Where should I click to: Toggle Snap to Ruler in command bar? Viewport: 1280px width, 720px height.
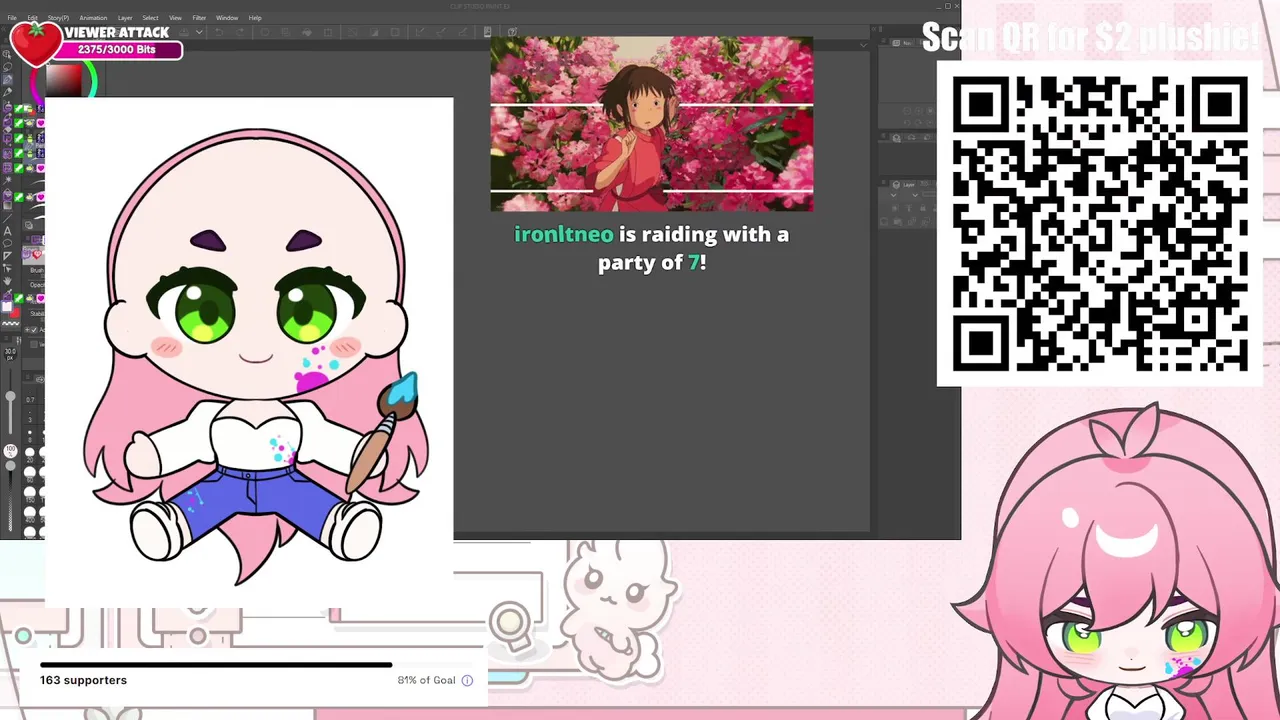tap(420, 32)
